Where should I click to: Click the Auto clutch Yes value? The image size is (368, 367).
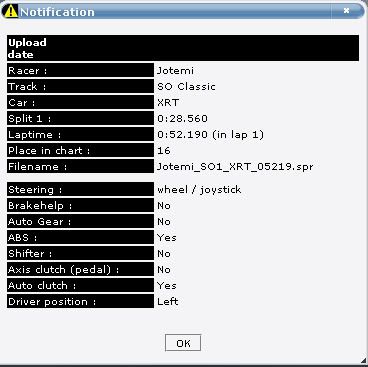167,286
